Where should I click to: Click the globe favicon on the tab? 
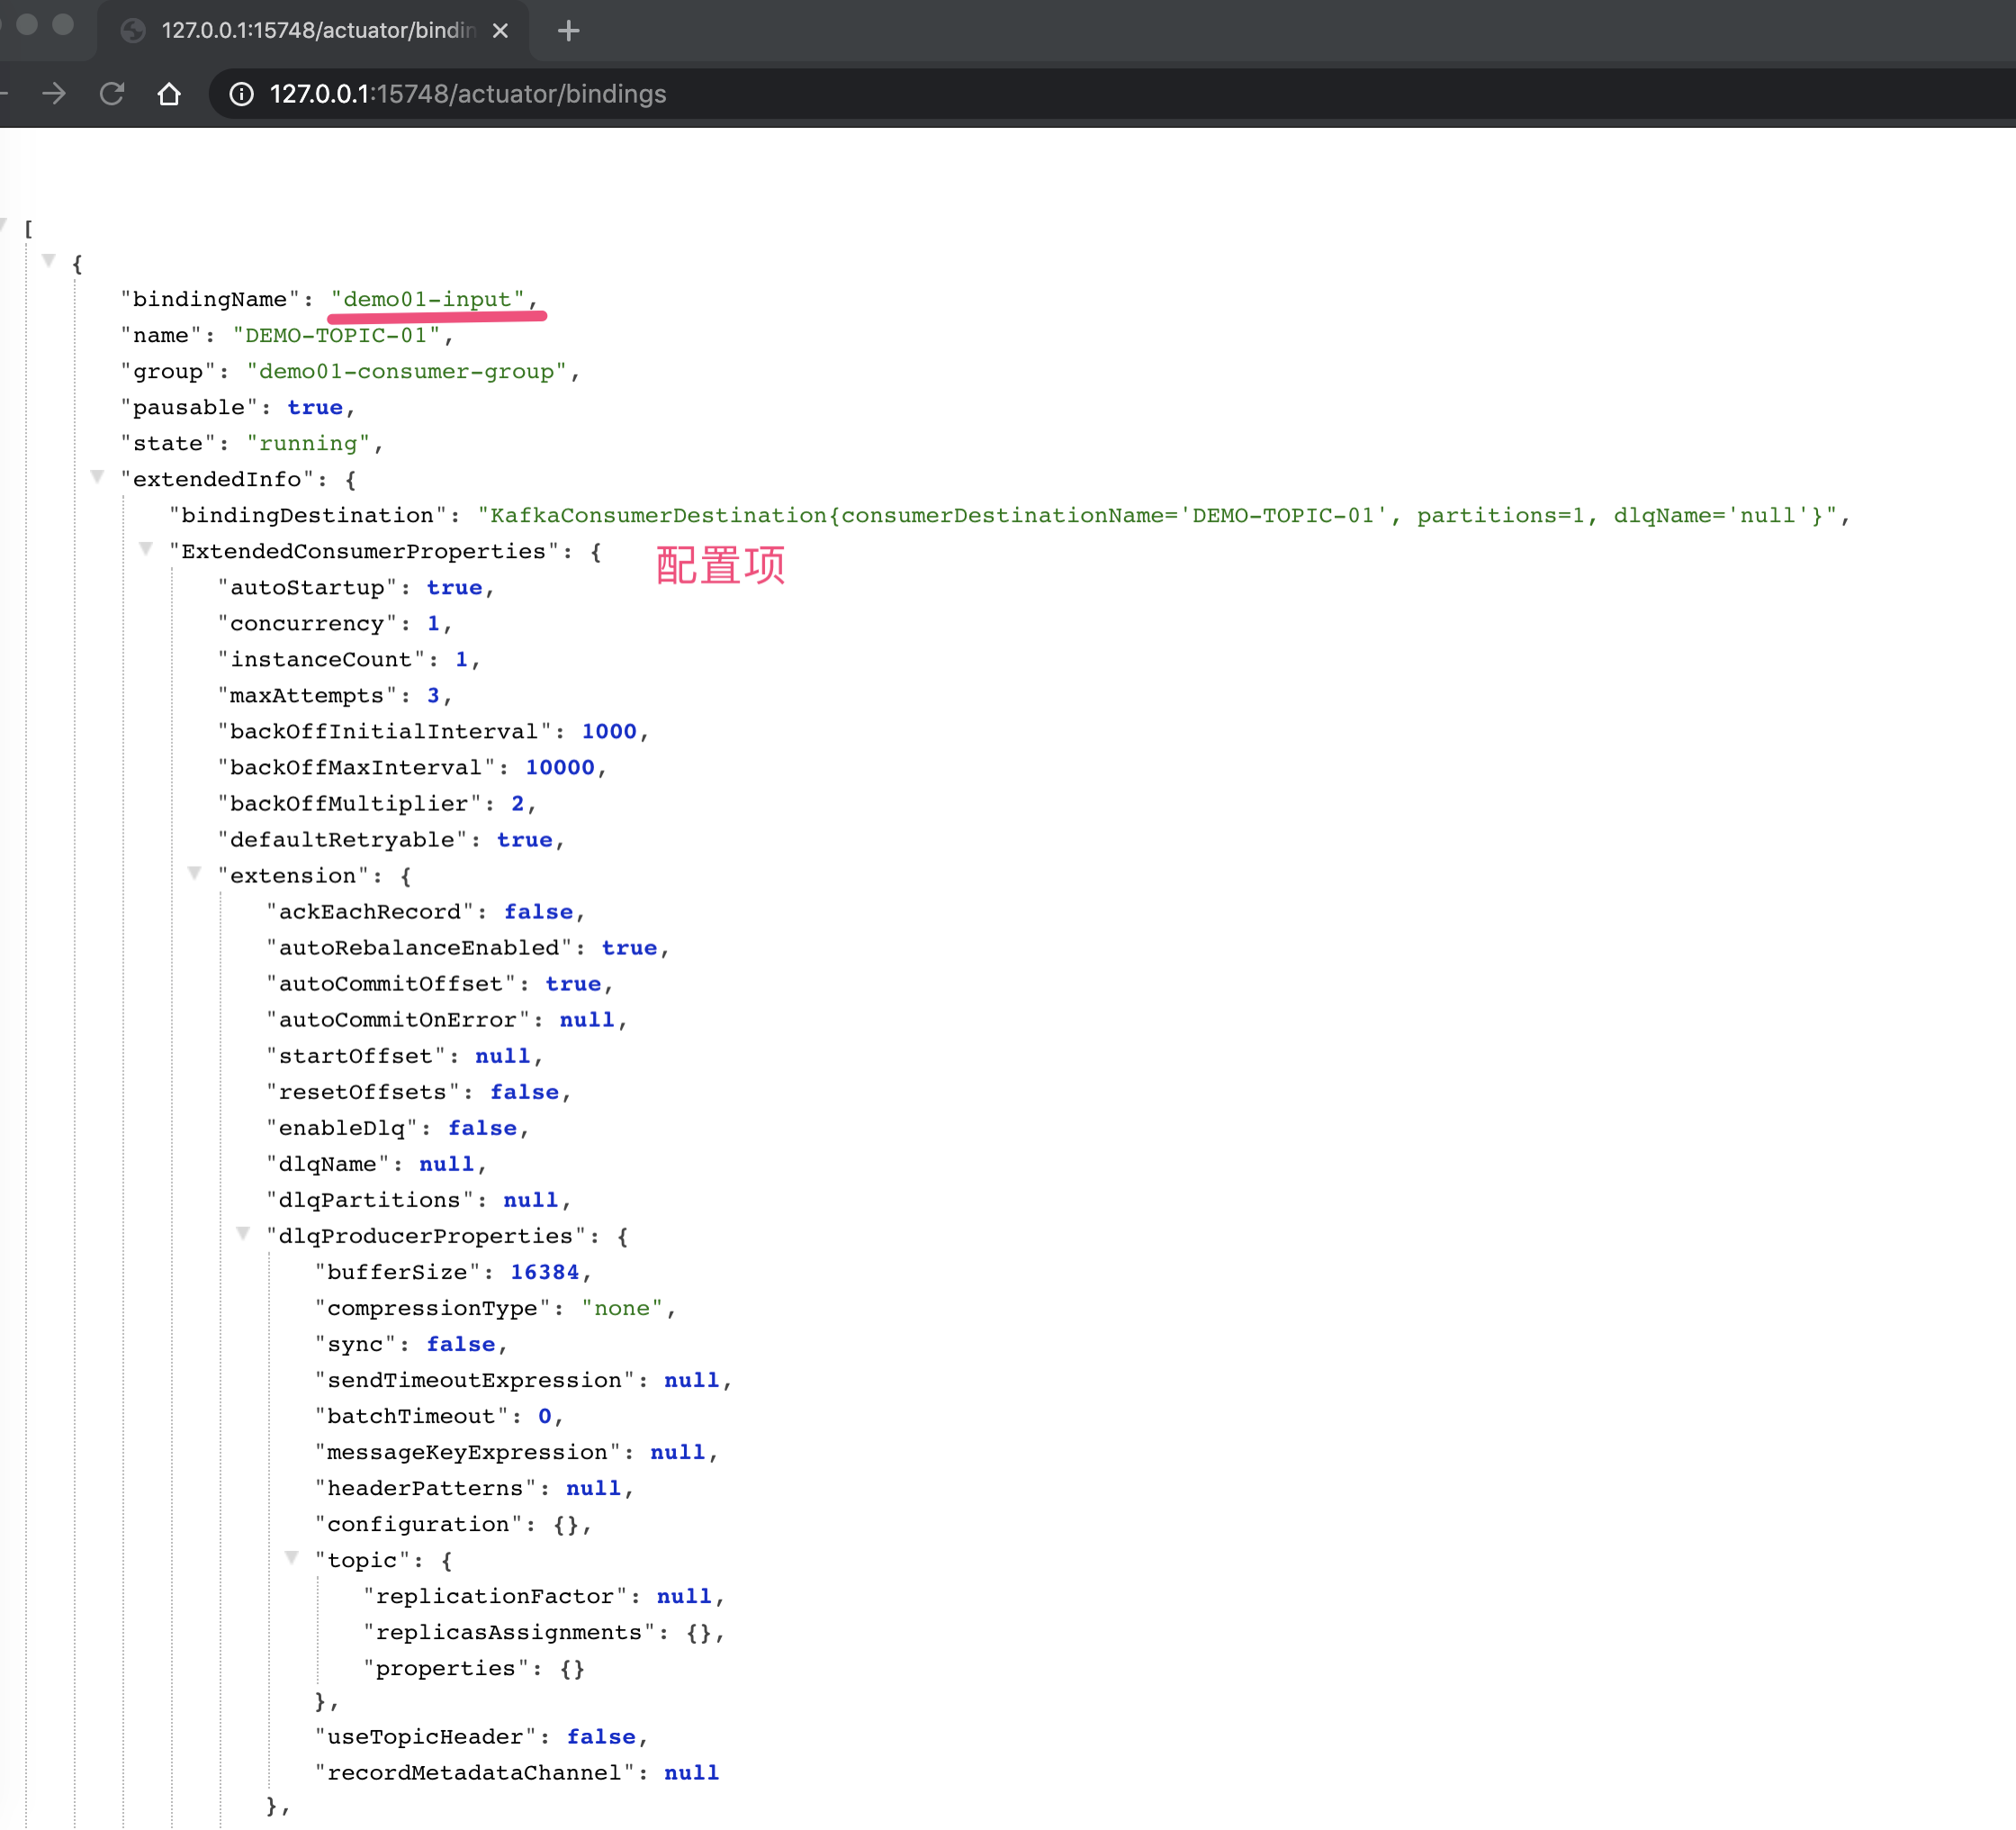point(133,31)
